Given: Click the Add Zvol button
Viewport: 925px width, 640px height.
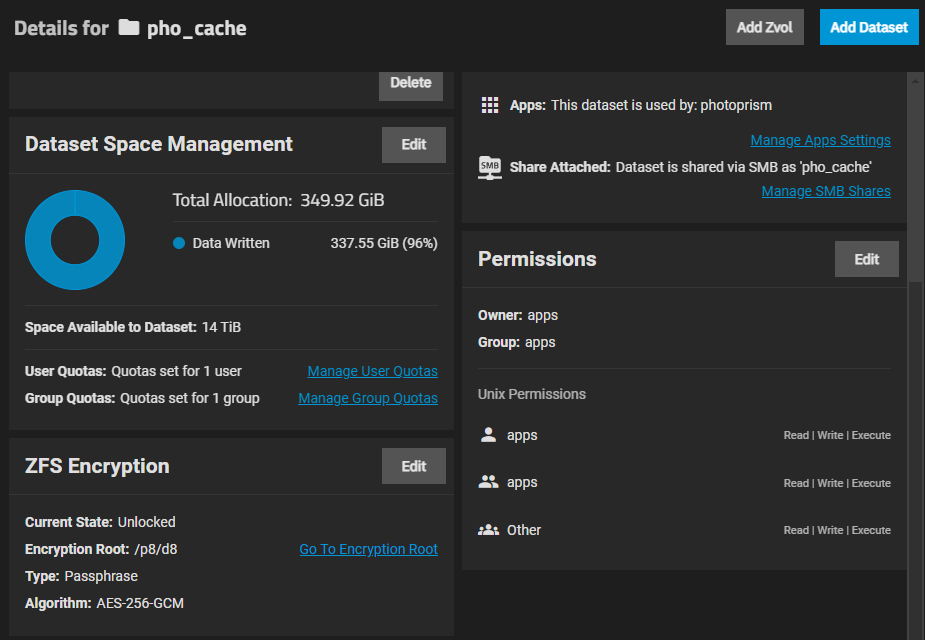Looking at the screenshot, I should tap(765, 27).
